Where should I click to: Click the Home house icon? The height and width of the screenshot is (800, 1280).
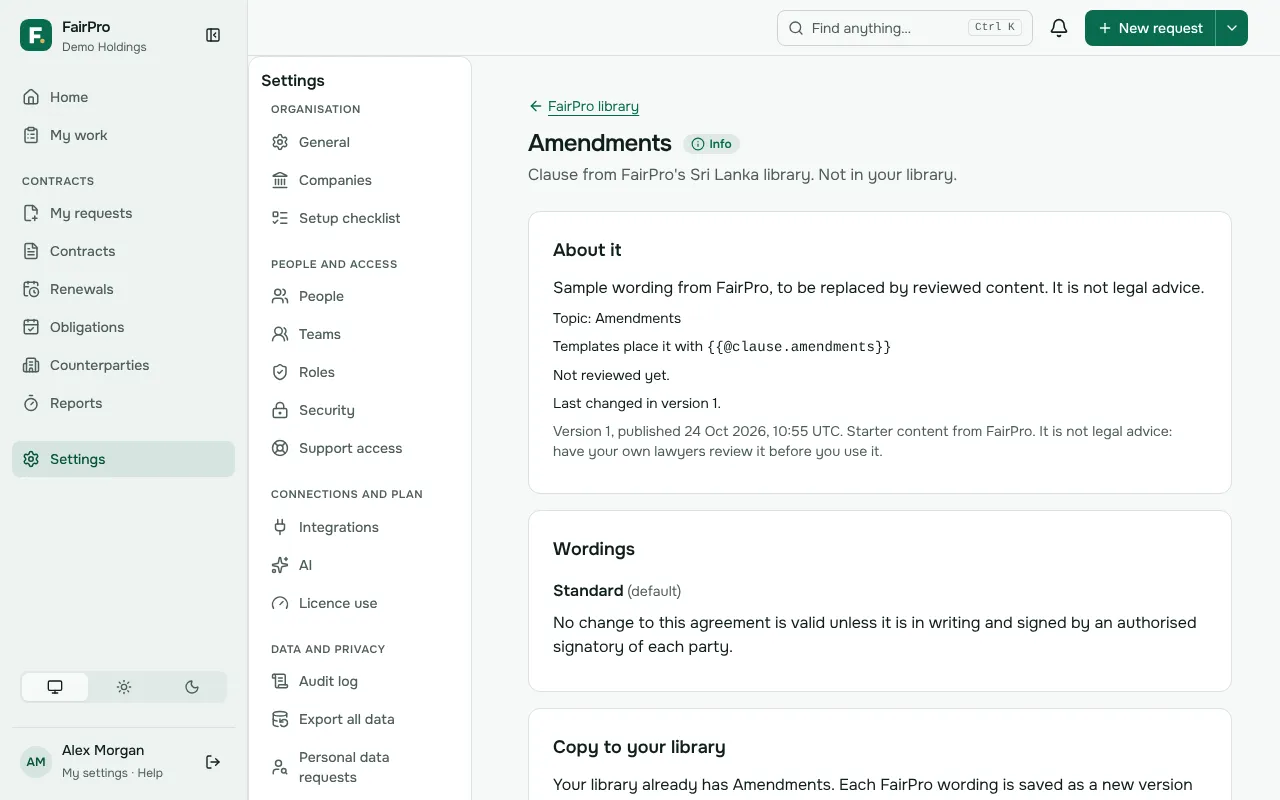[31, 97]
